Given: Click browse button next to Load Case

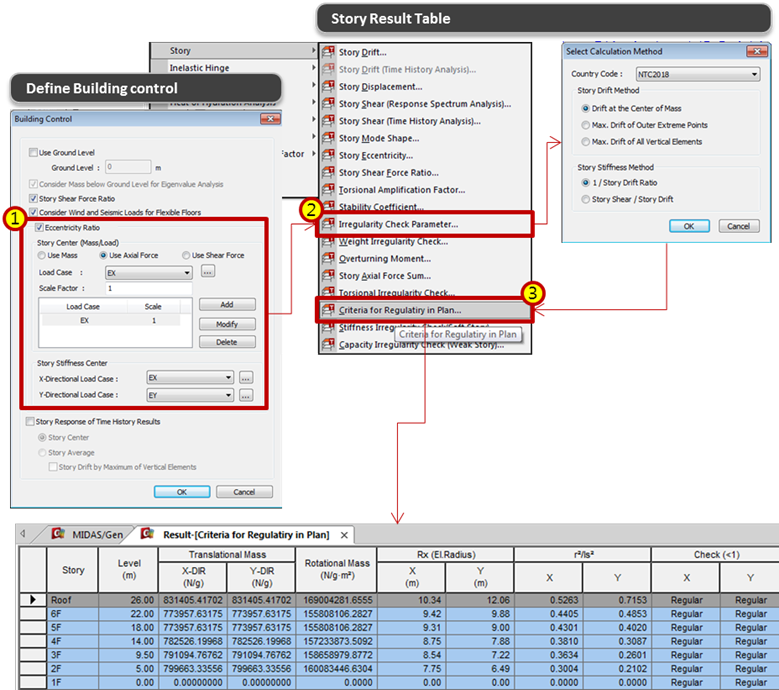Looking at the screenshot, I should [x=208, y=272].
